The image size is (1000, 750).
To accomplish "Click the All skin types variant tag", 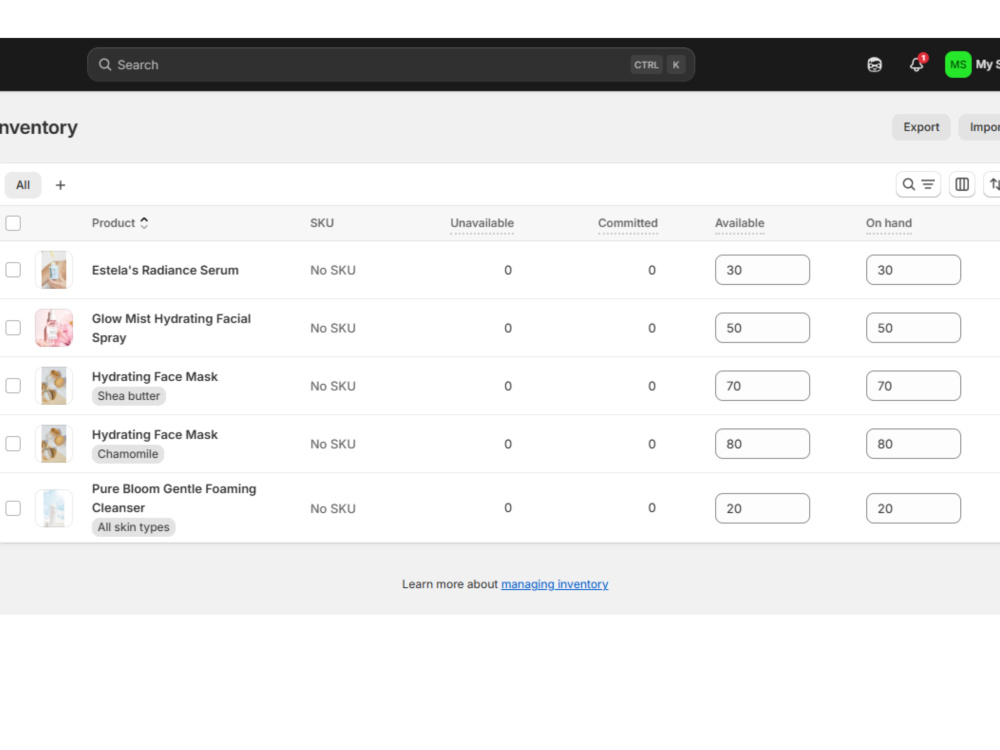I will point(133,527).
